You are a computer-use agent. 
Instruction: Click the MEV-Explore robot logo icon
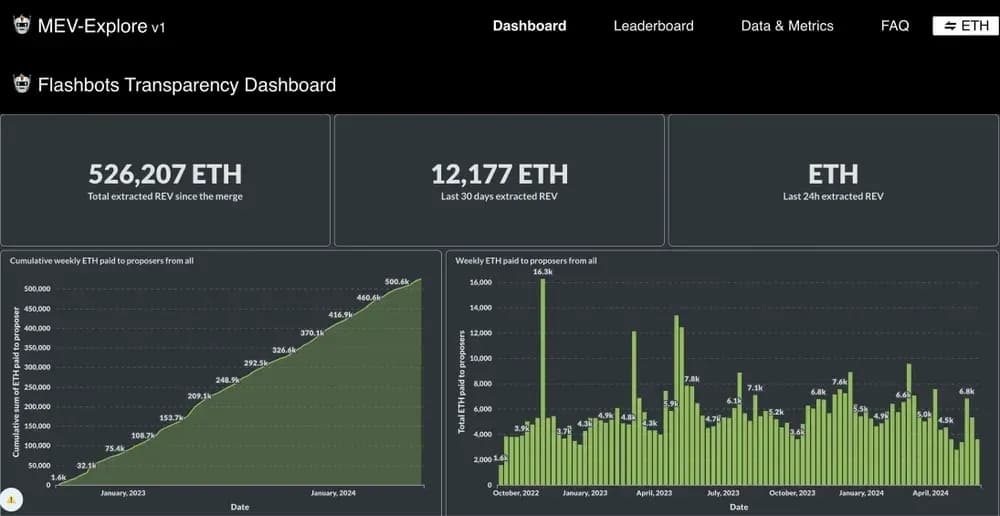[22, 25]
